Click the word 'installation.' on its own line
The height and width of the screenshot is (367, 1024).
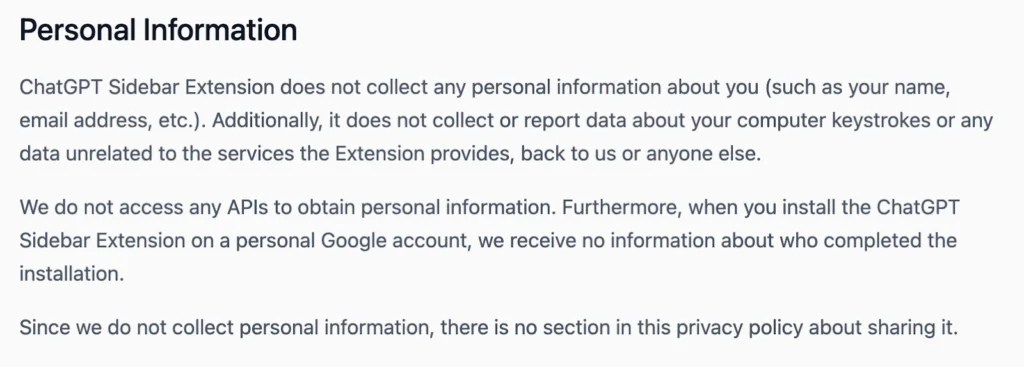pyautogui.click(x=72, y=274)
